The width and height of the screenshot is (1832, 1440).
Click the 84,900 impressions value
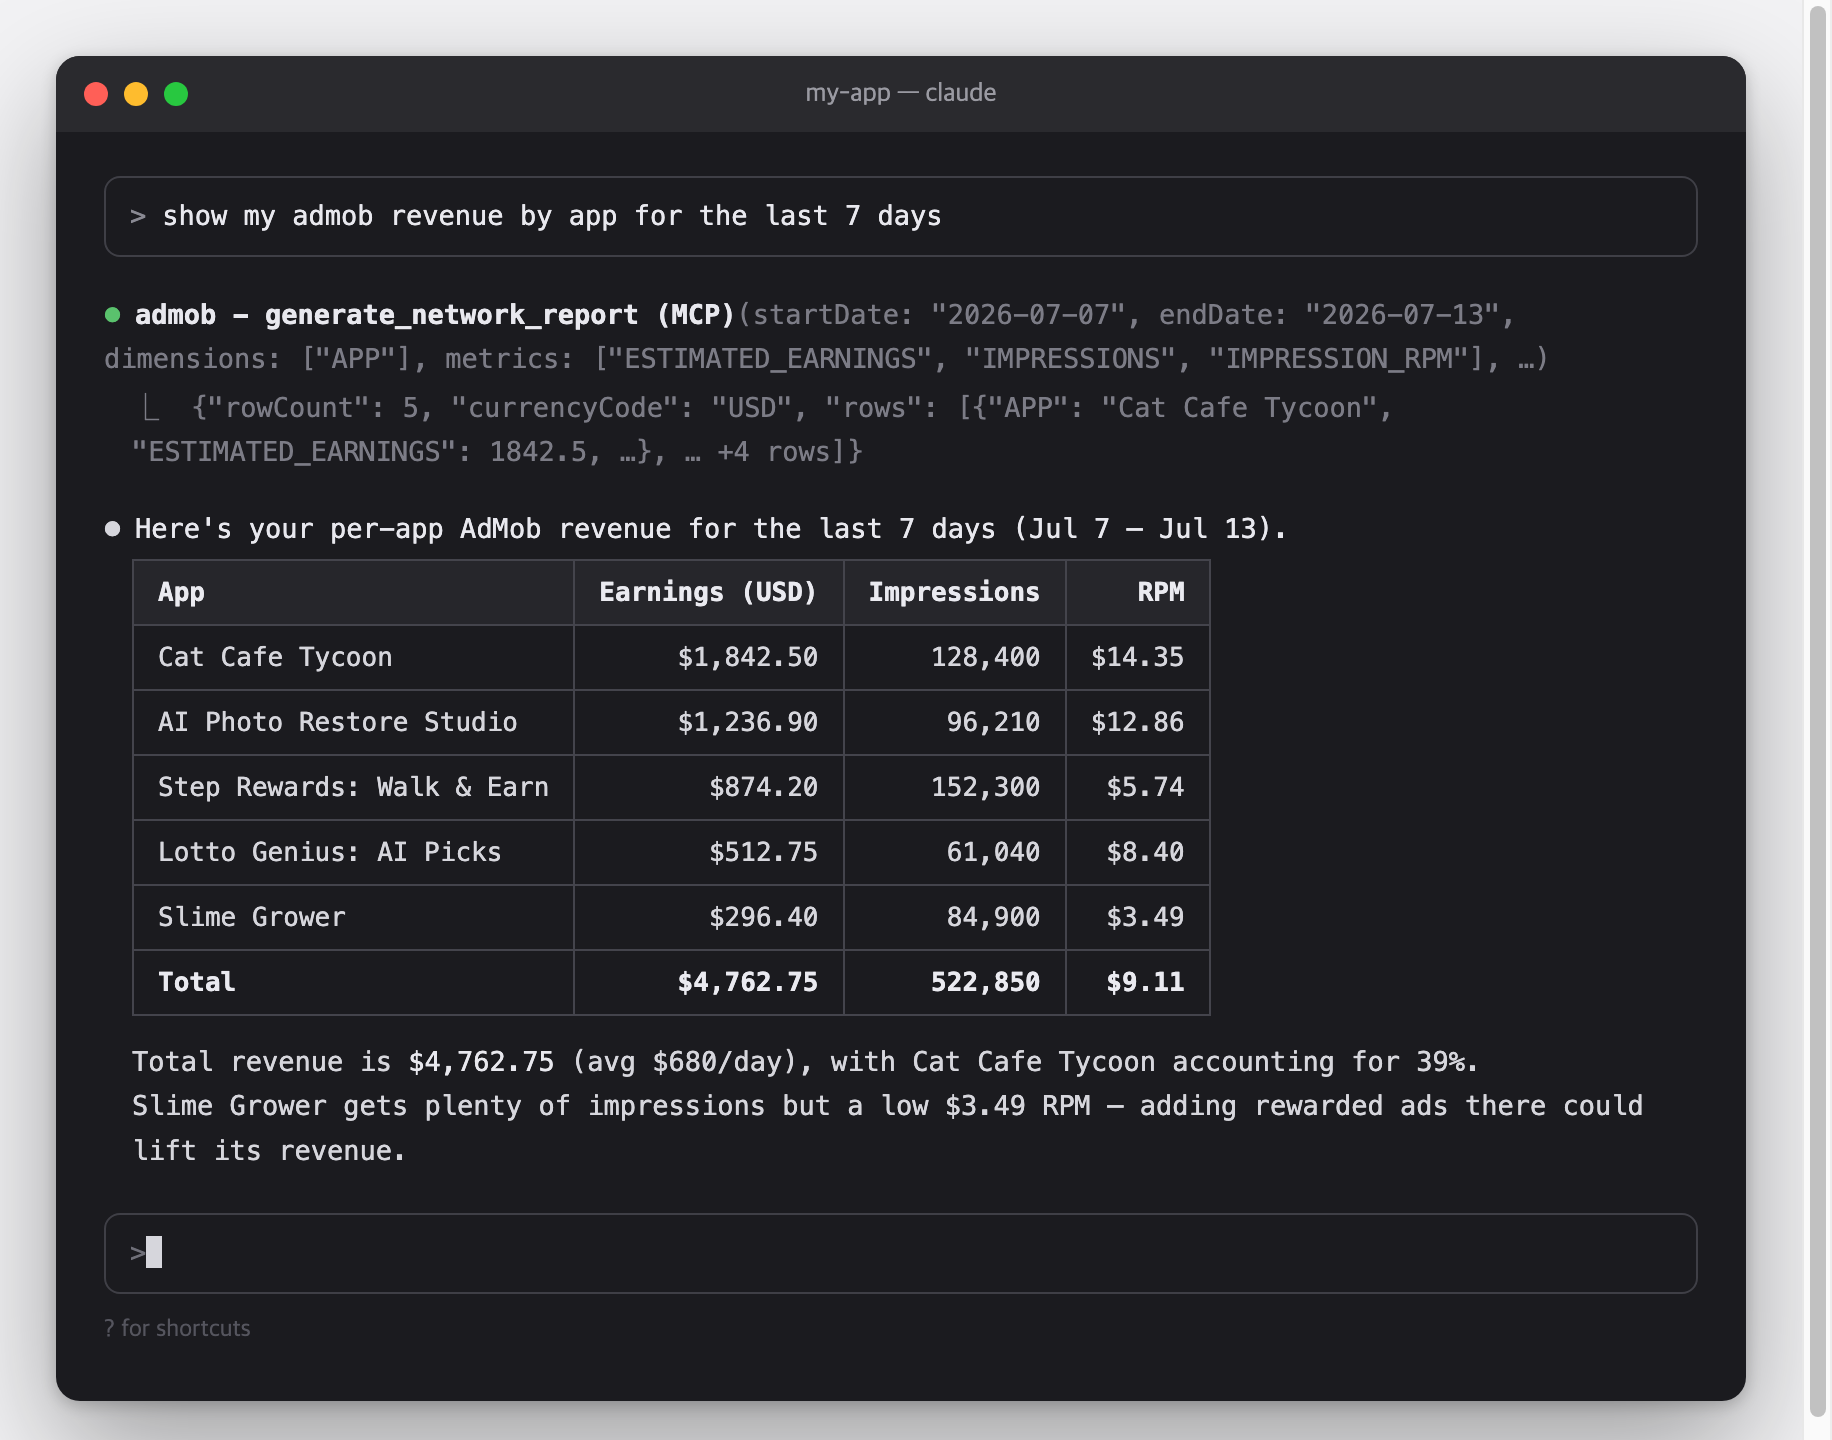tap(993, 917)
